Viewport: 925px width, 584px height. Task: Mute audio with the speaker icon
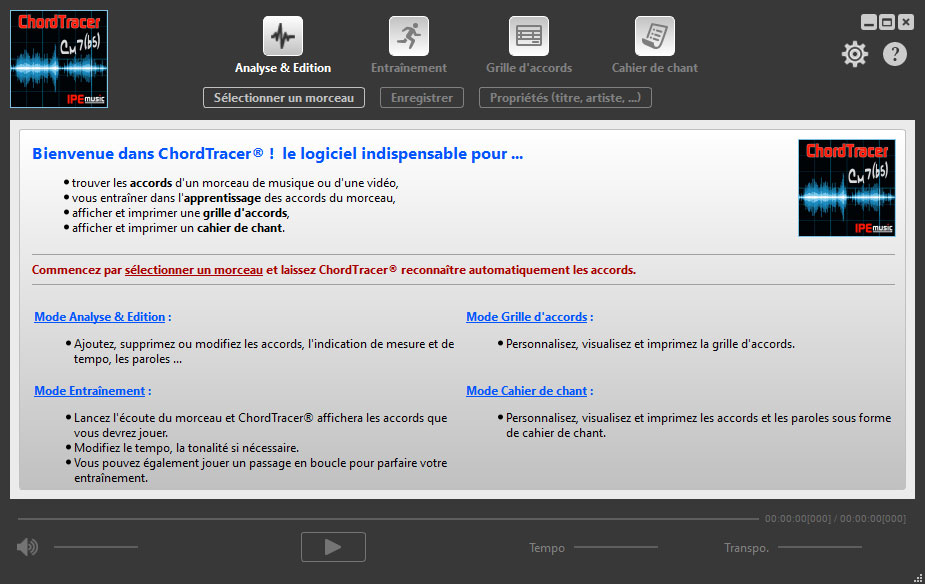point(27,547)
